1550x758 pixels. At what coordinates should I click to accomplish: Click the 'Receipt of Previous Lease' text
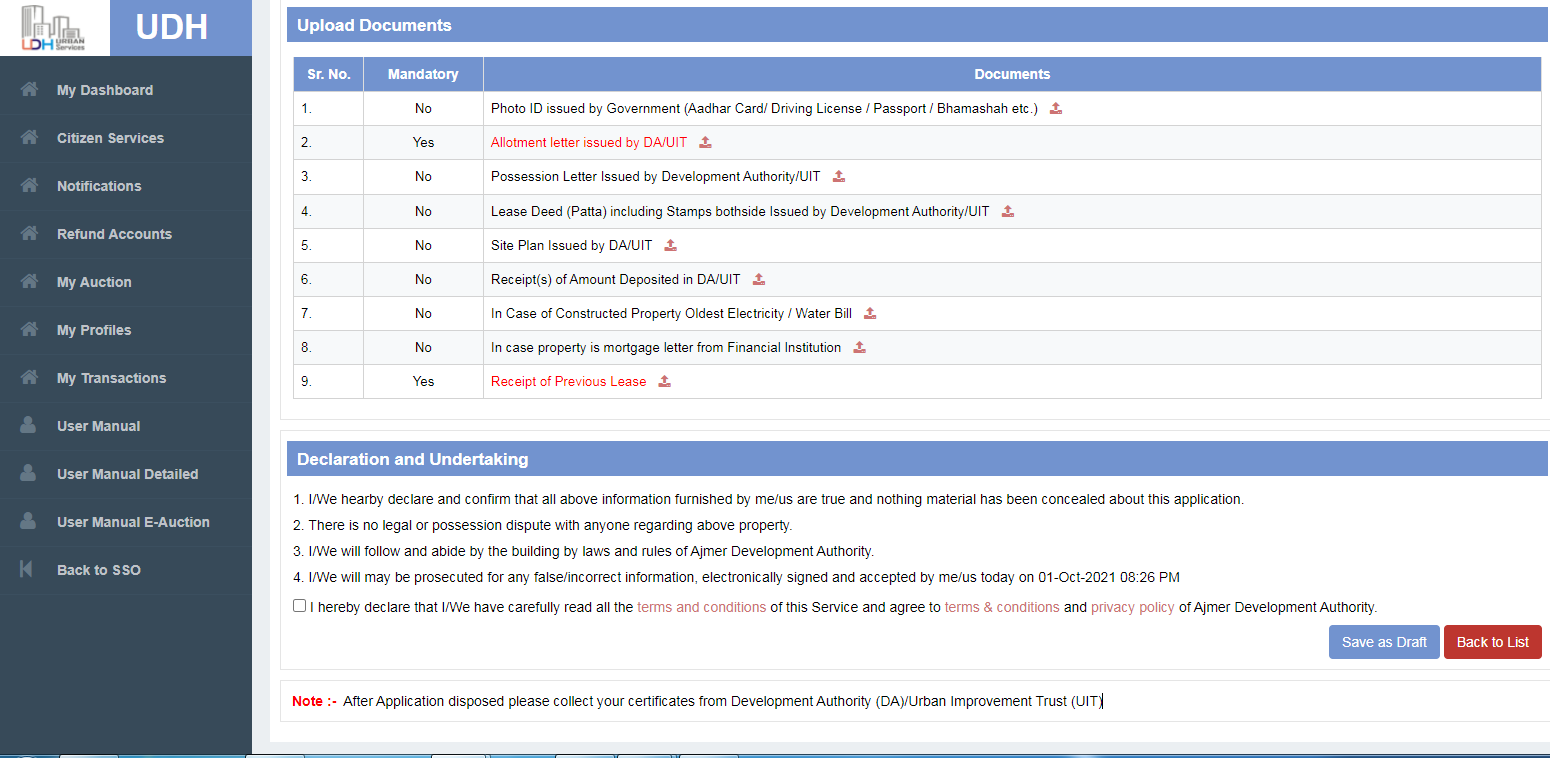point(568,381)
